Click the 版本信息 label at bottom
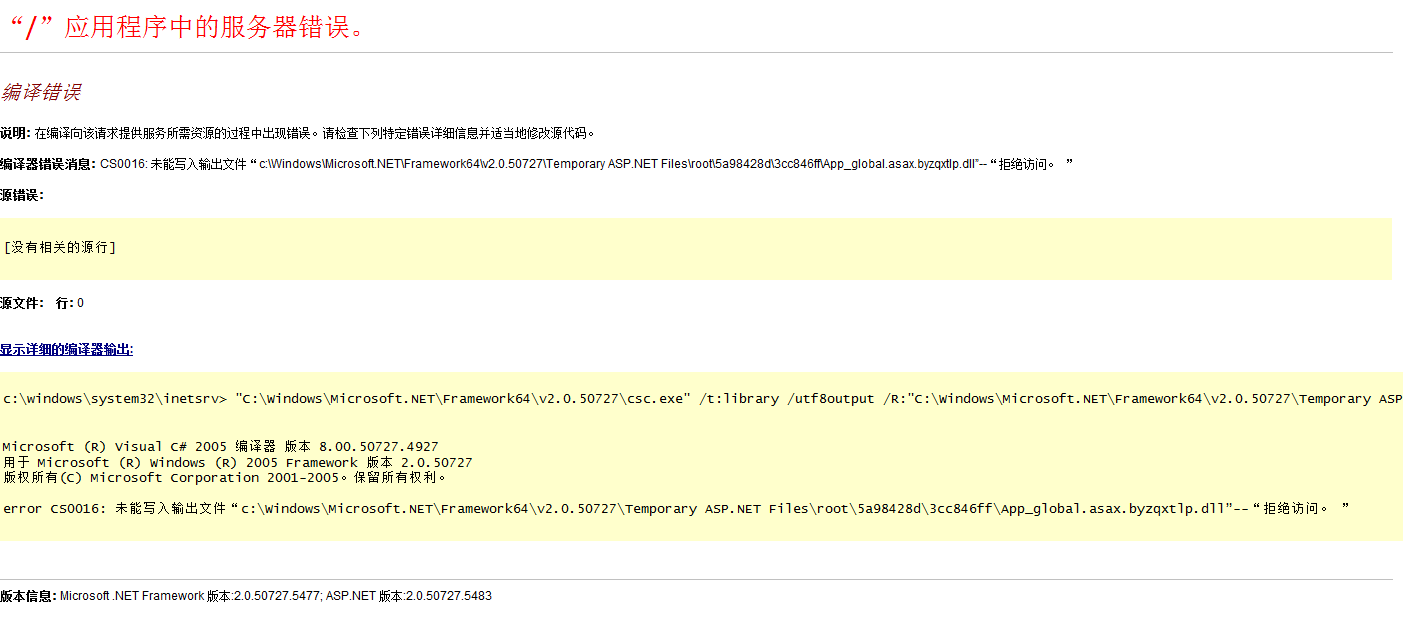1403x623 pixels. click(x=28, y=596)
